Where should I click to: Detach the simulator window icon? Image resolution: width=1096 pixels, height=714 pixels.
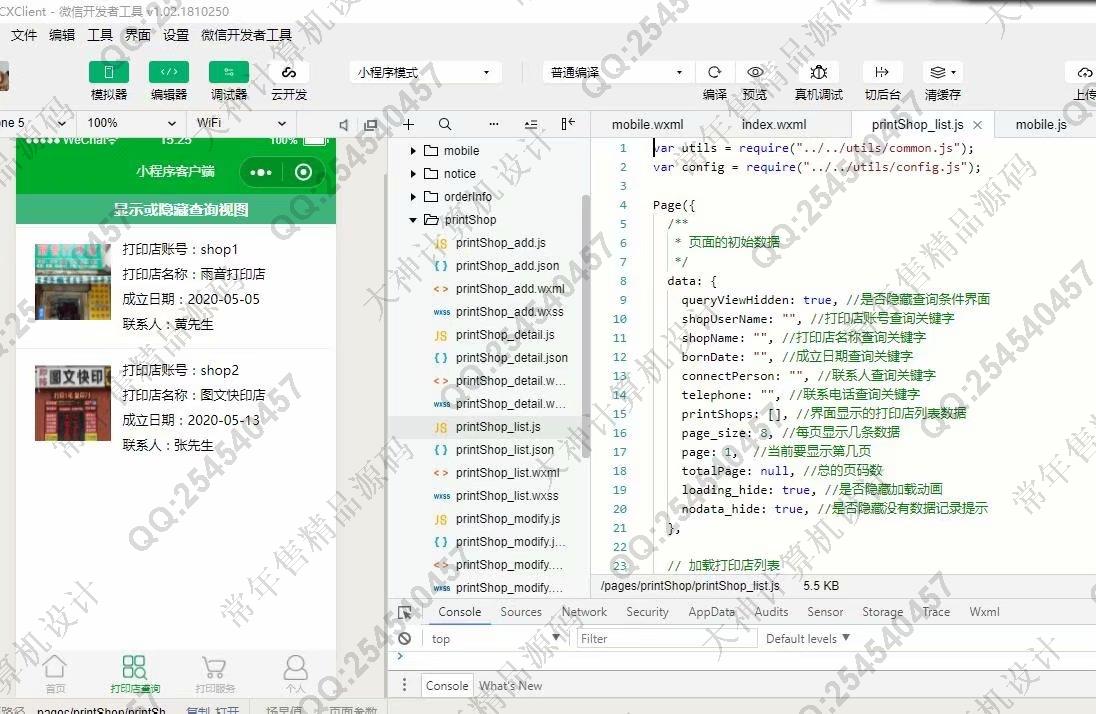(x=370, y=124)
